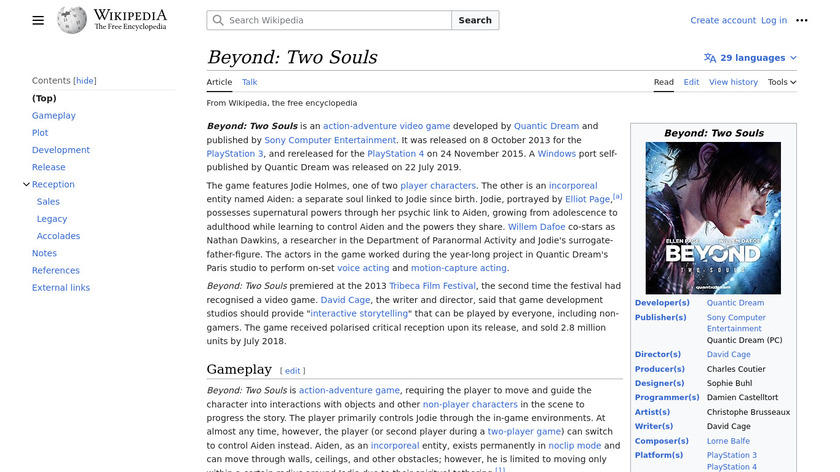840x472 pixels.
Task: Open the View history tab
Action: [733, 82]
